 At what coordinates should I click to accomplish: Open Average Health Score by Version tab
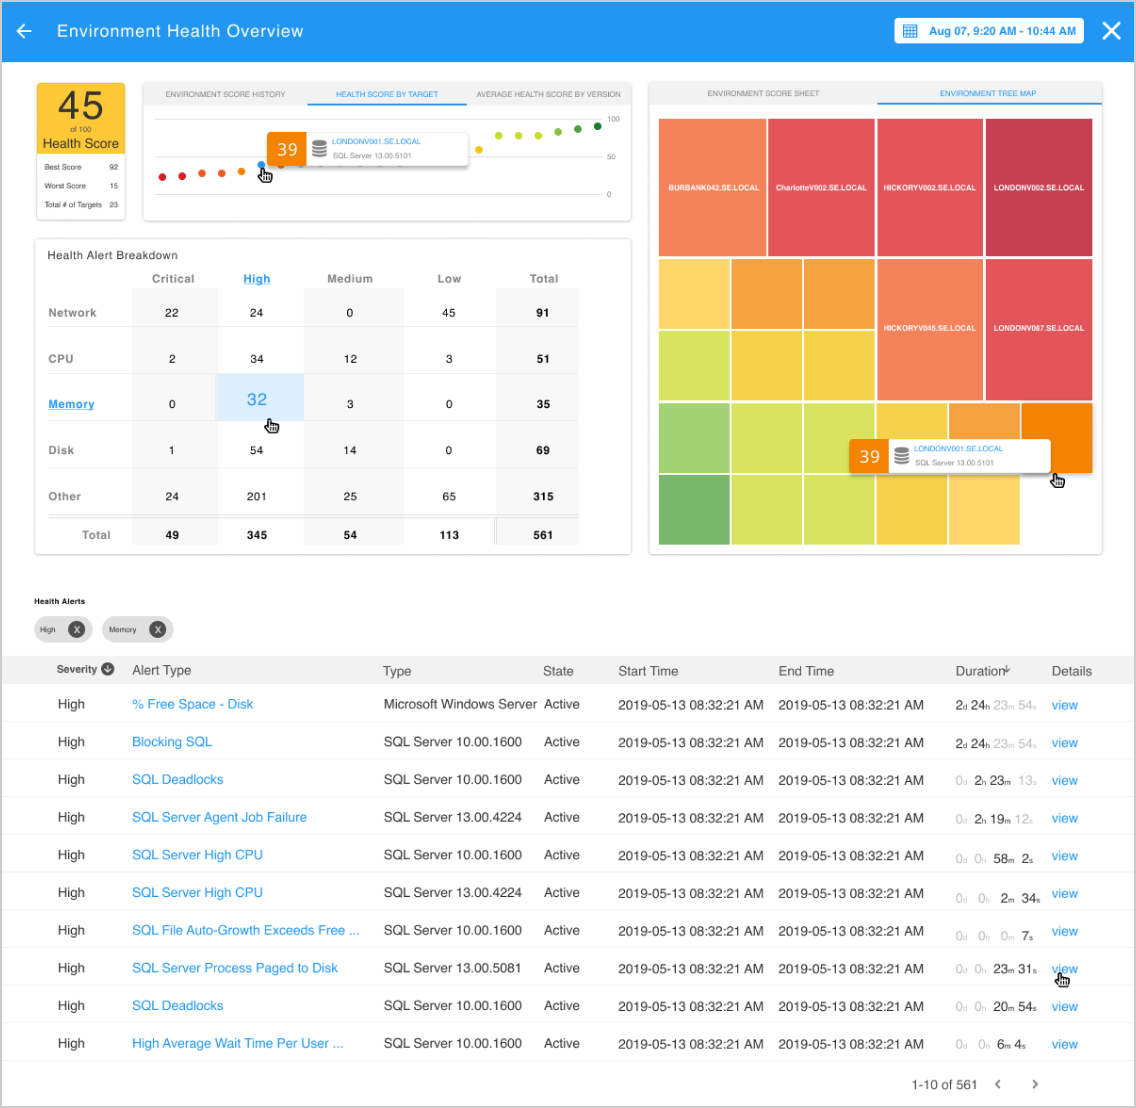coord(548,94)
